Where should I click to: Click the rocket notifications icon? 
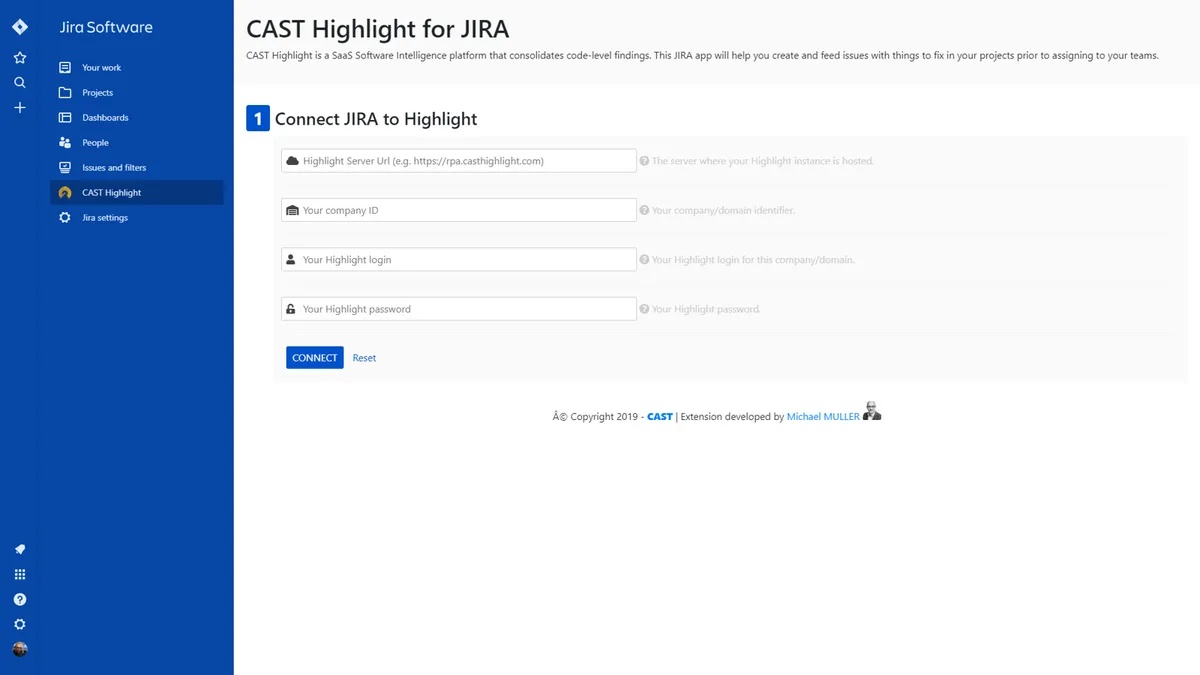tap(19, 549)
